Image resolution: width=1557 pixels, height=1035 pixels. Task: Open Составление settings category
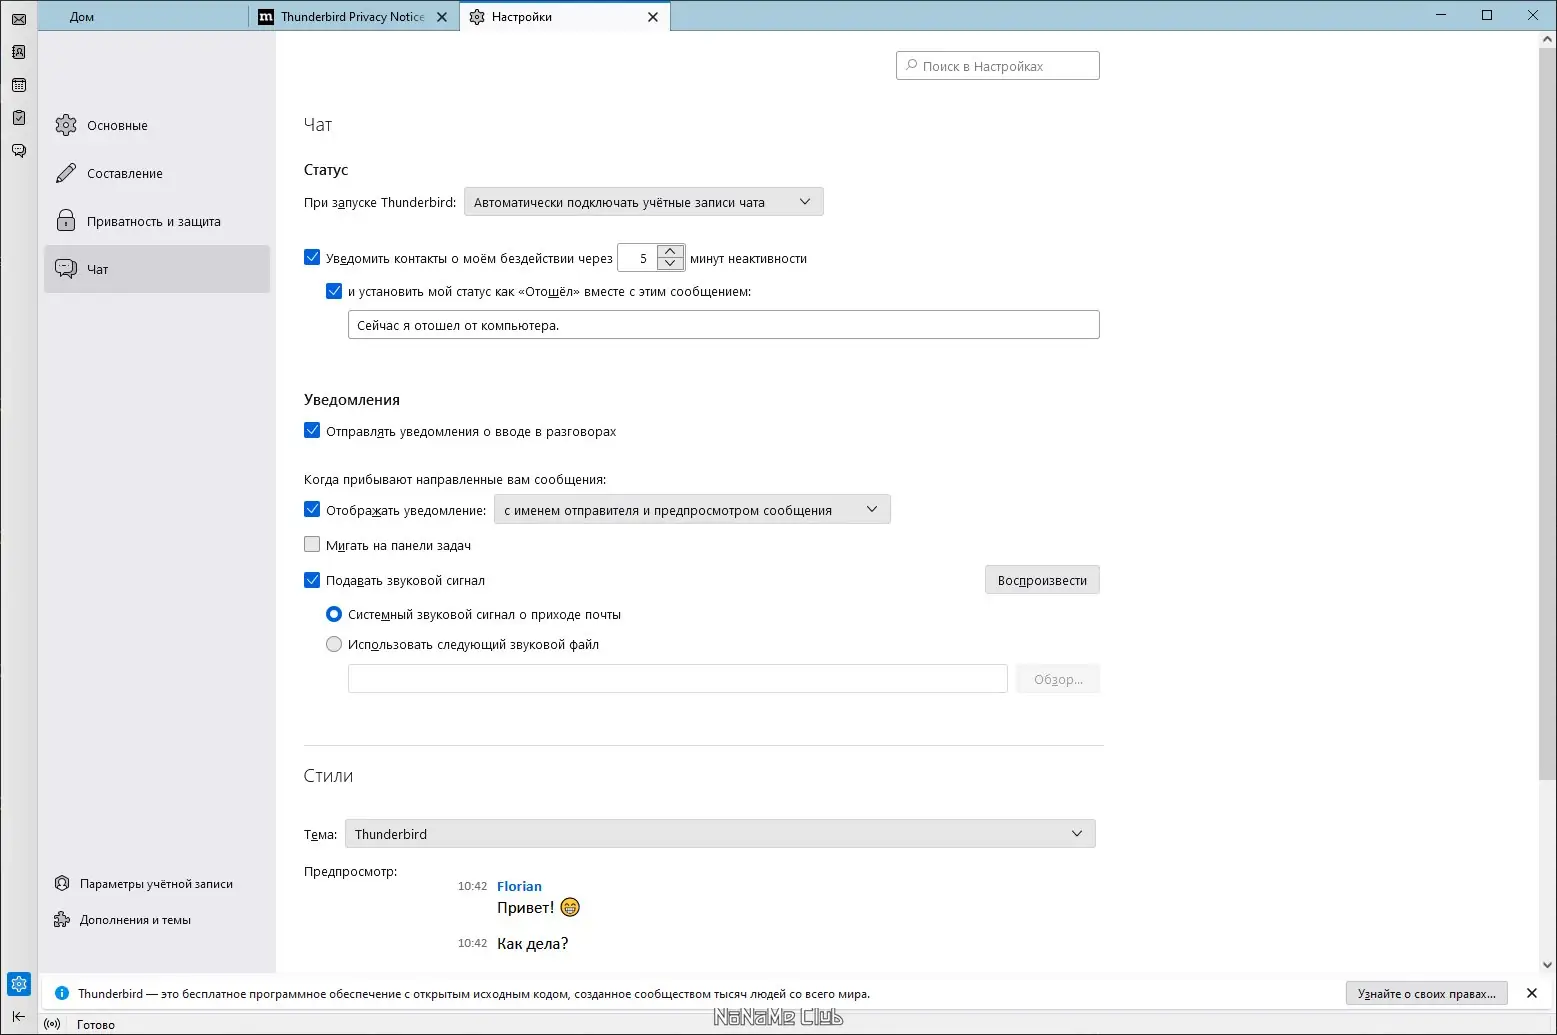click(x=157, y=173)
